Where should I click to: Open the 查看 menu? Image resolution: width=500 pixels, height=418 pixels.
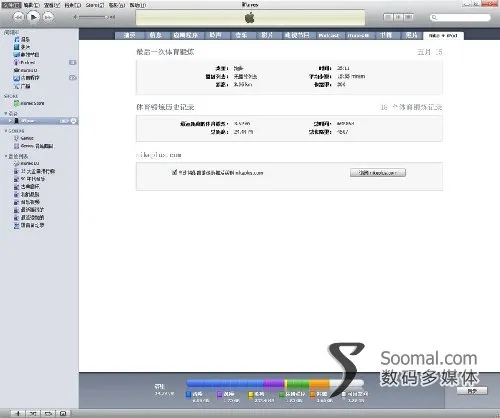[52, 5]
